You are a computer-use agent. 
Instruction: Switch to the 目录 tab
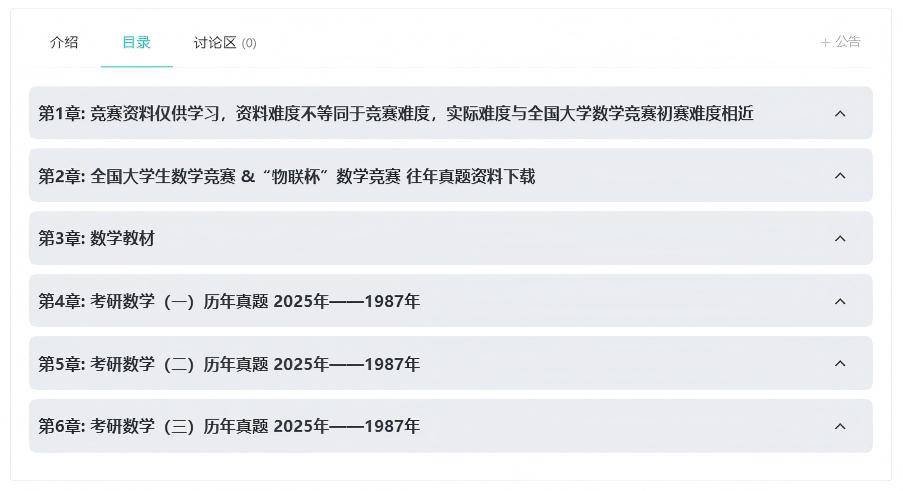tap(136, 42)
